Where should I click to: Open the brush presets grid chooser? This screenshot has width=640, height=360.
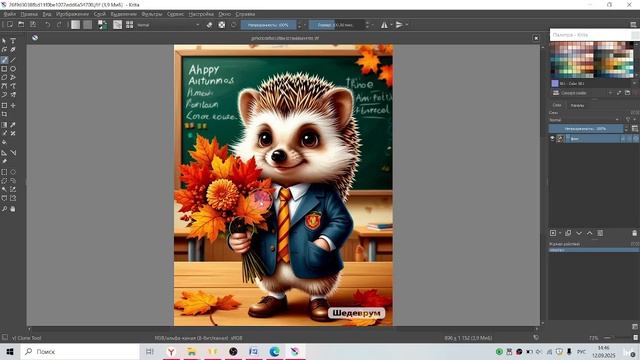129,25
